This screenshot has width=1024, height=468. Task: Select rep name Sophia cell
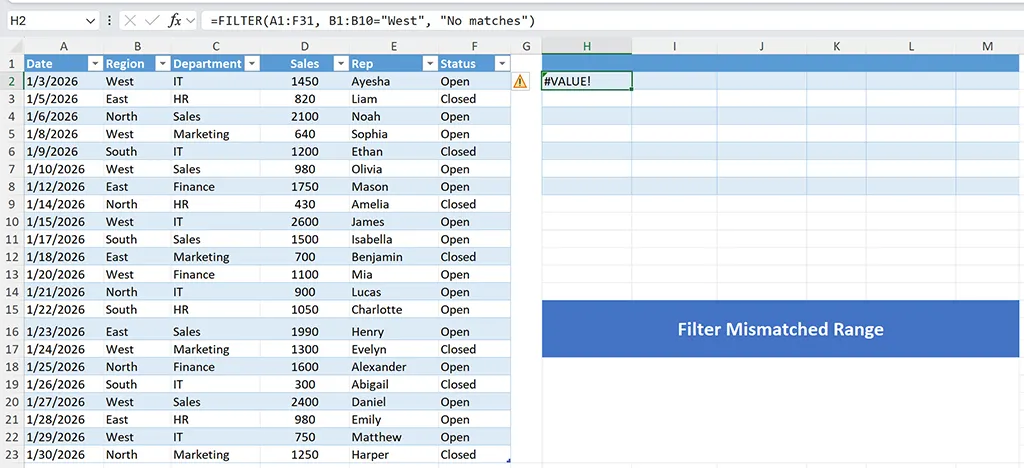[394, 134]
